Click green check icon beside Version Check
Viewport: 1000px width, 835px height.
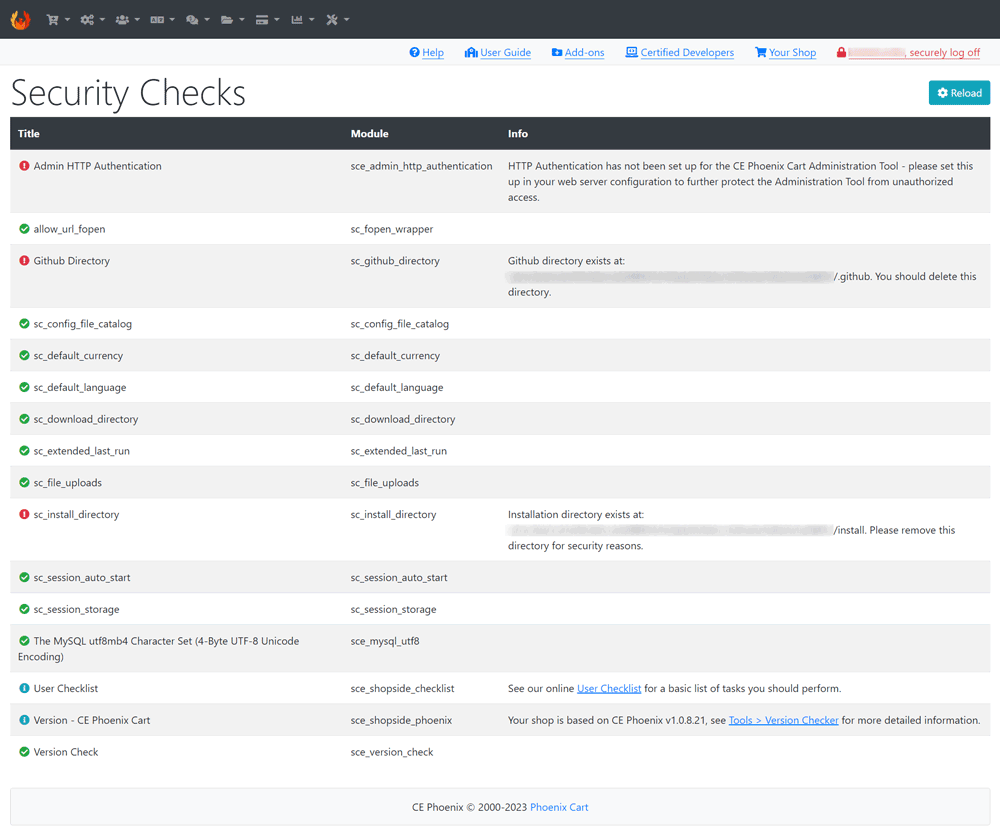(24, 752)
